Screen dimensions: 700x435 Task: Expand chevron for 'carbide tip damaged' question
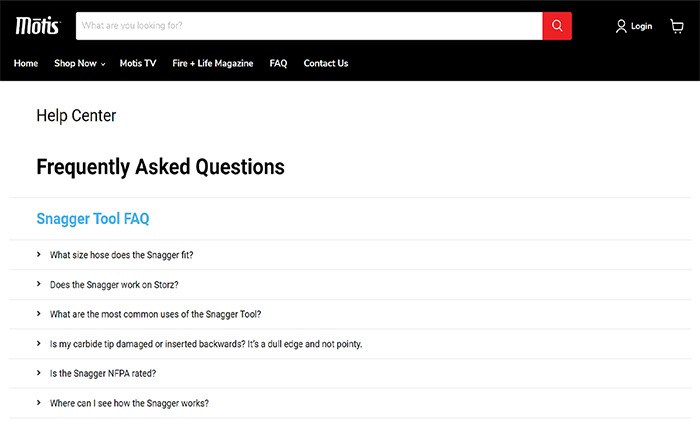(39, 343)
